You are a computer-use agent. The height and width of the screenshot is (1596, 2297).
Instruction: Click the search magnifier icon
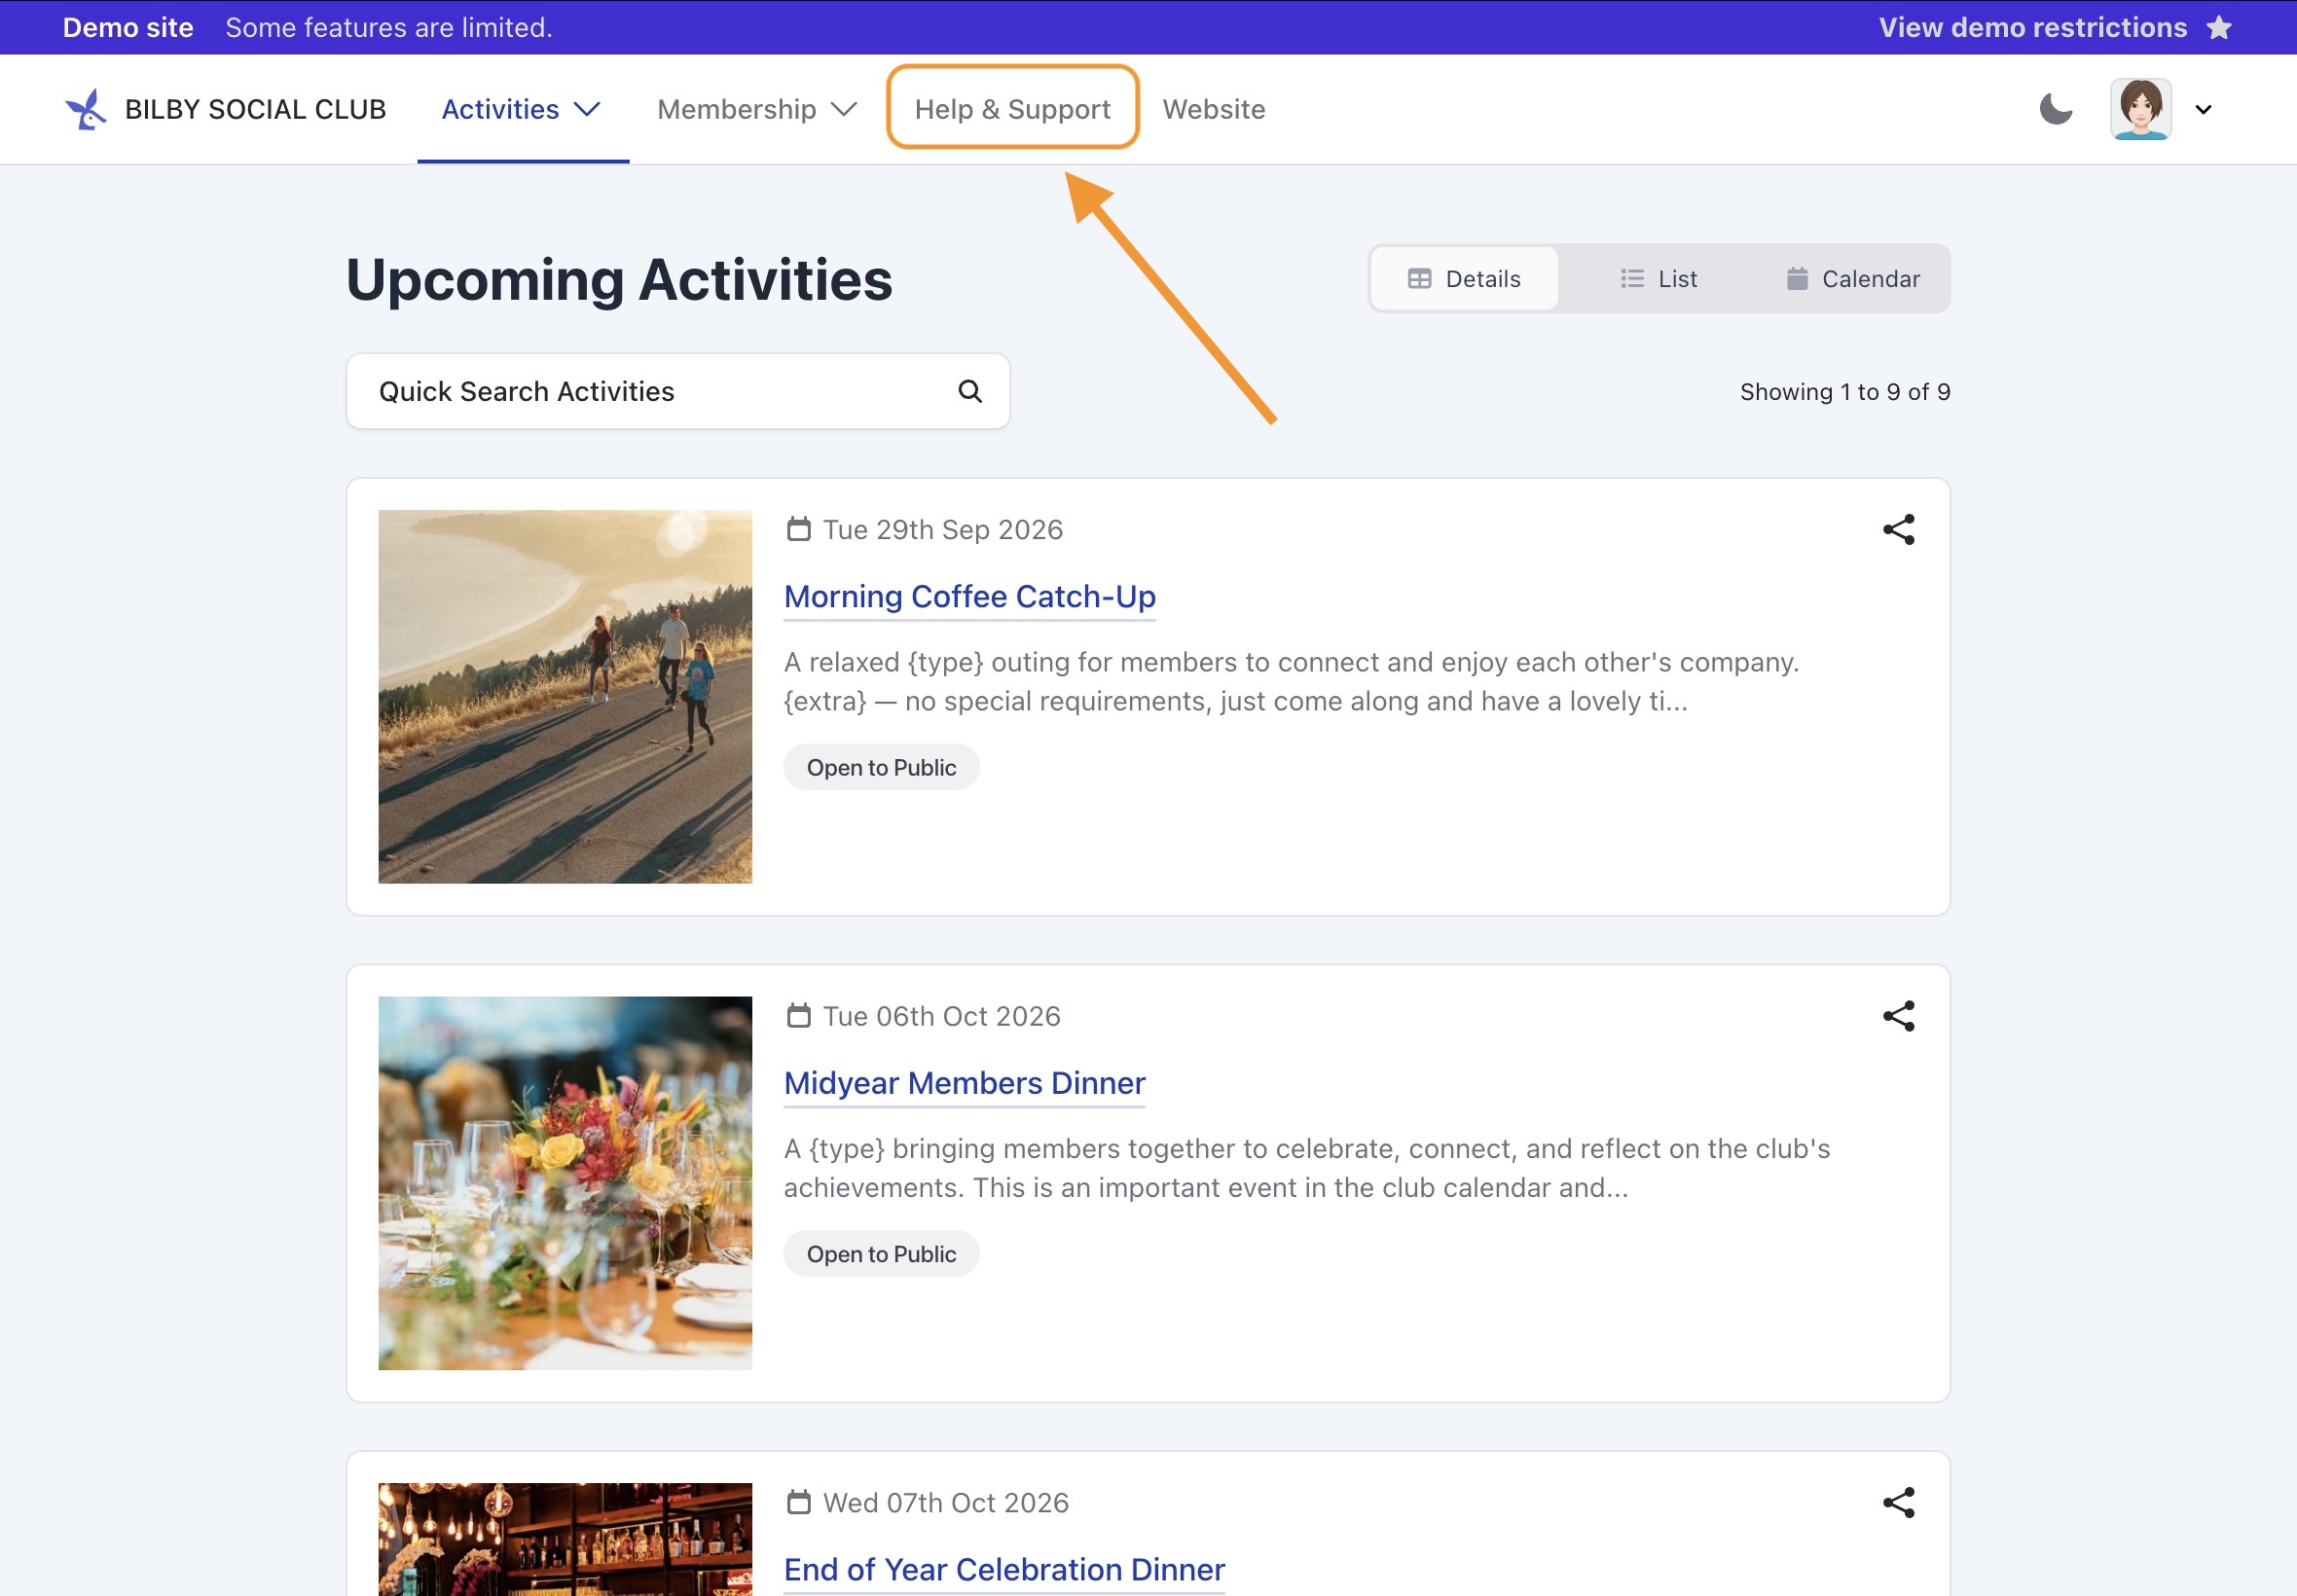click(x=969, y=391)
